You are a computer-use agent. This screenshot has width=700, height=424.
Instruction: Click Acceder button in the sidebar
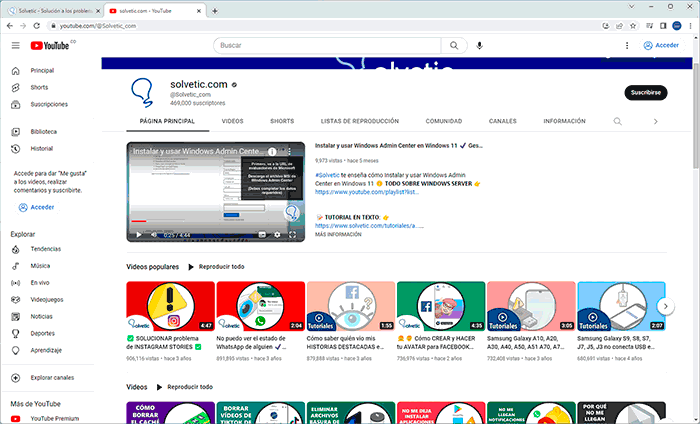[x=36, y=208]
